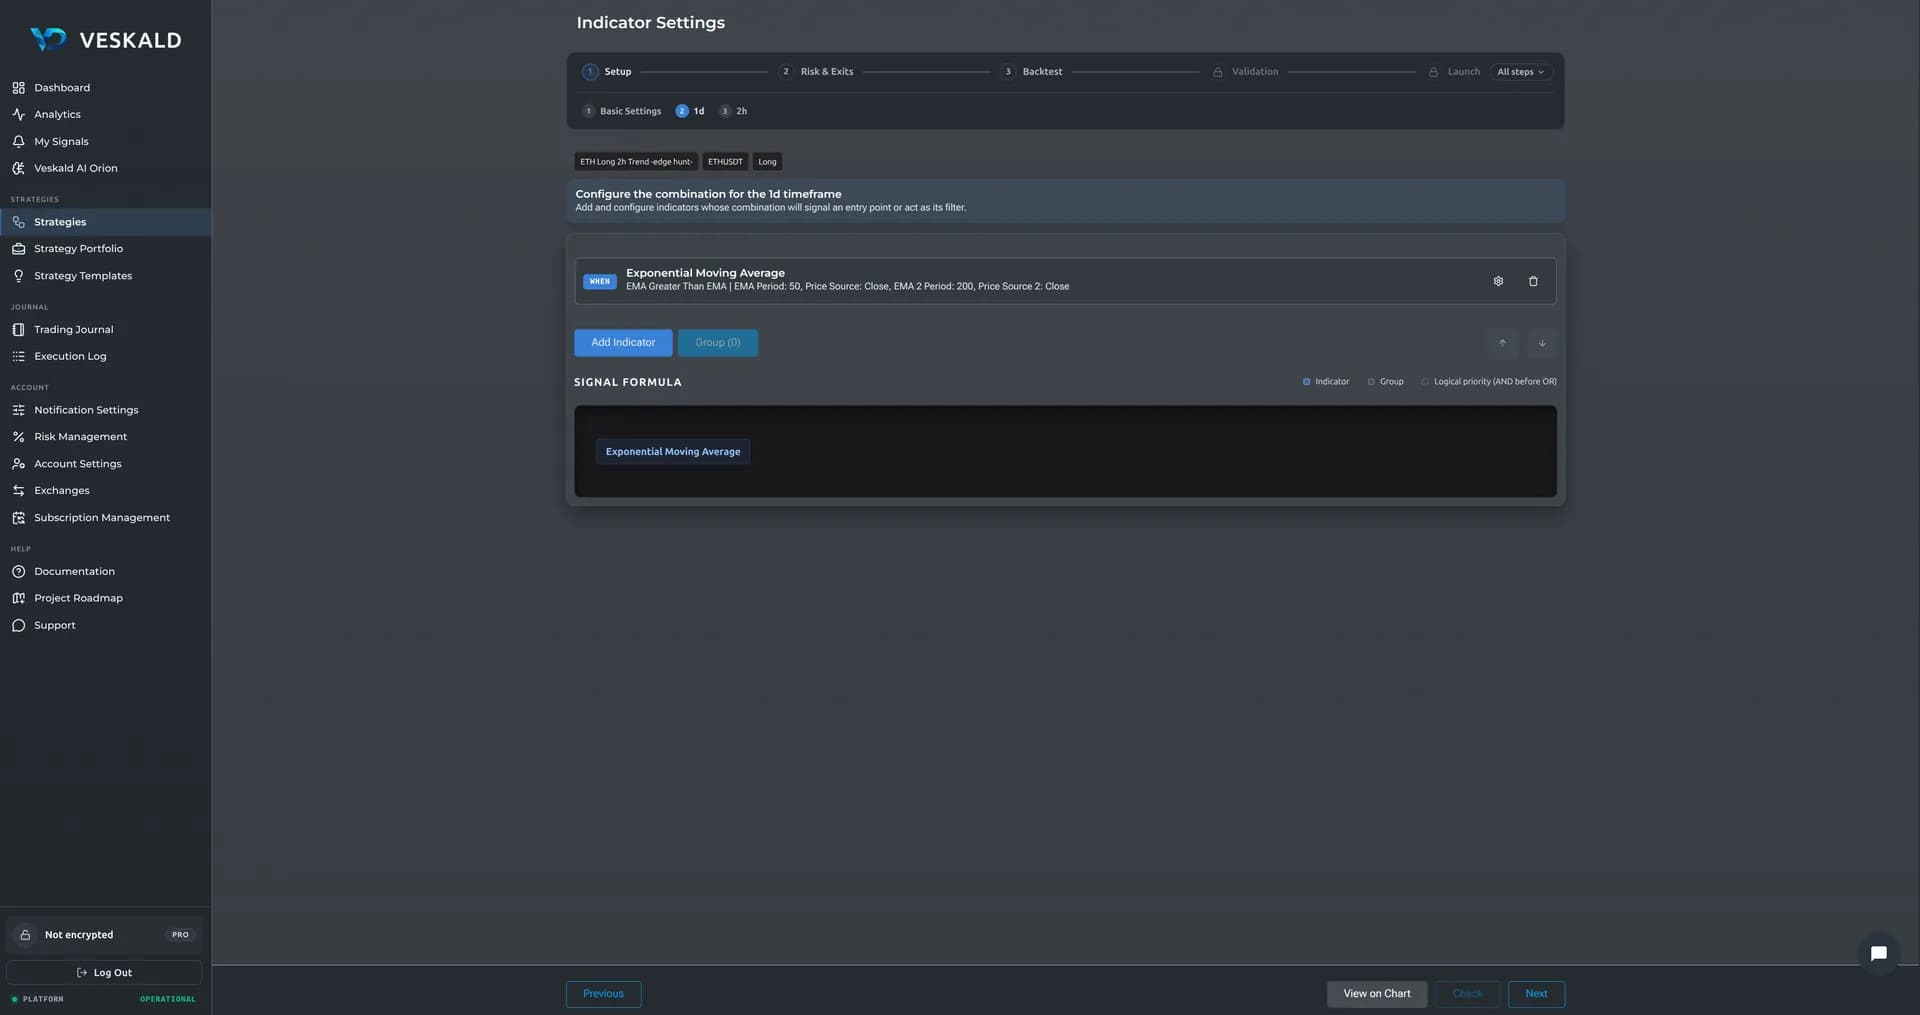Click the My Signals bell icon

[18, 142]
